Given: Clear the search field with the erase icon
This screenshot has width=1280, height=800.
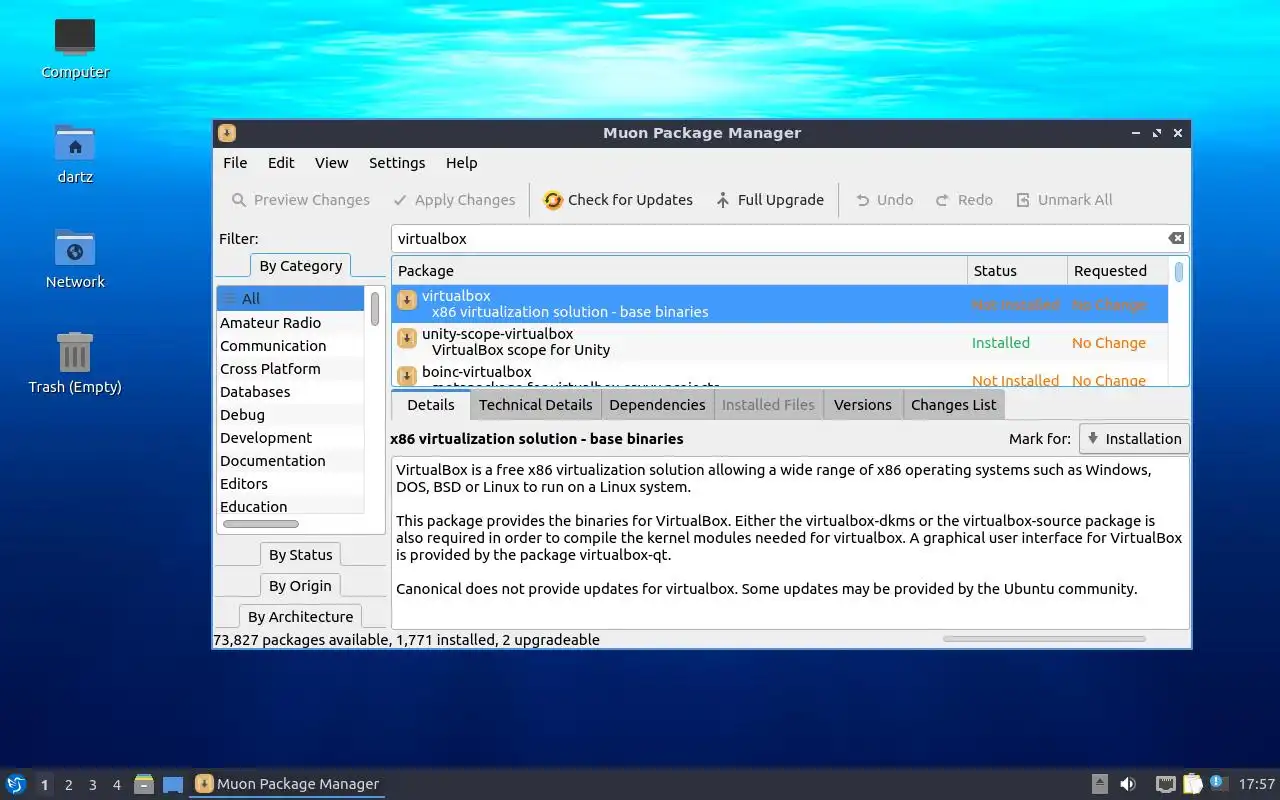Looking at the screenshot, I should pos(1176,238).
